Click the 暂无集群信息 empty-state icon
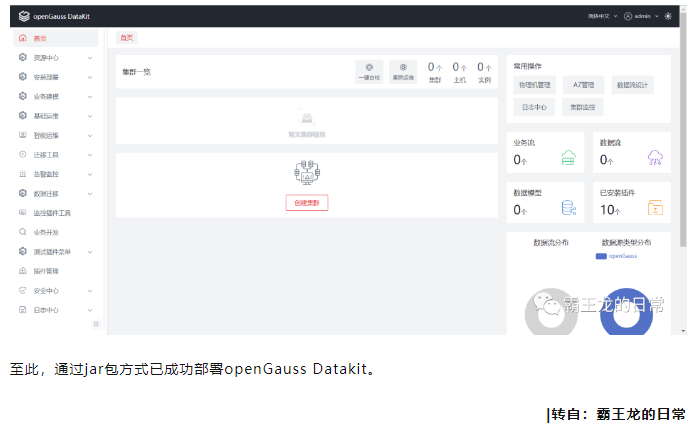This screenshot has width=693, height=443. tap(307, 118)
